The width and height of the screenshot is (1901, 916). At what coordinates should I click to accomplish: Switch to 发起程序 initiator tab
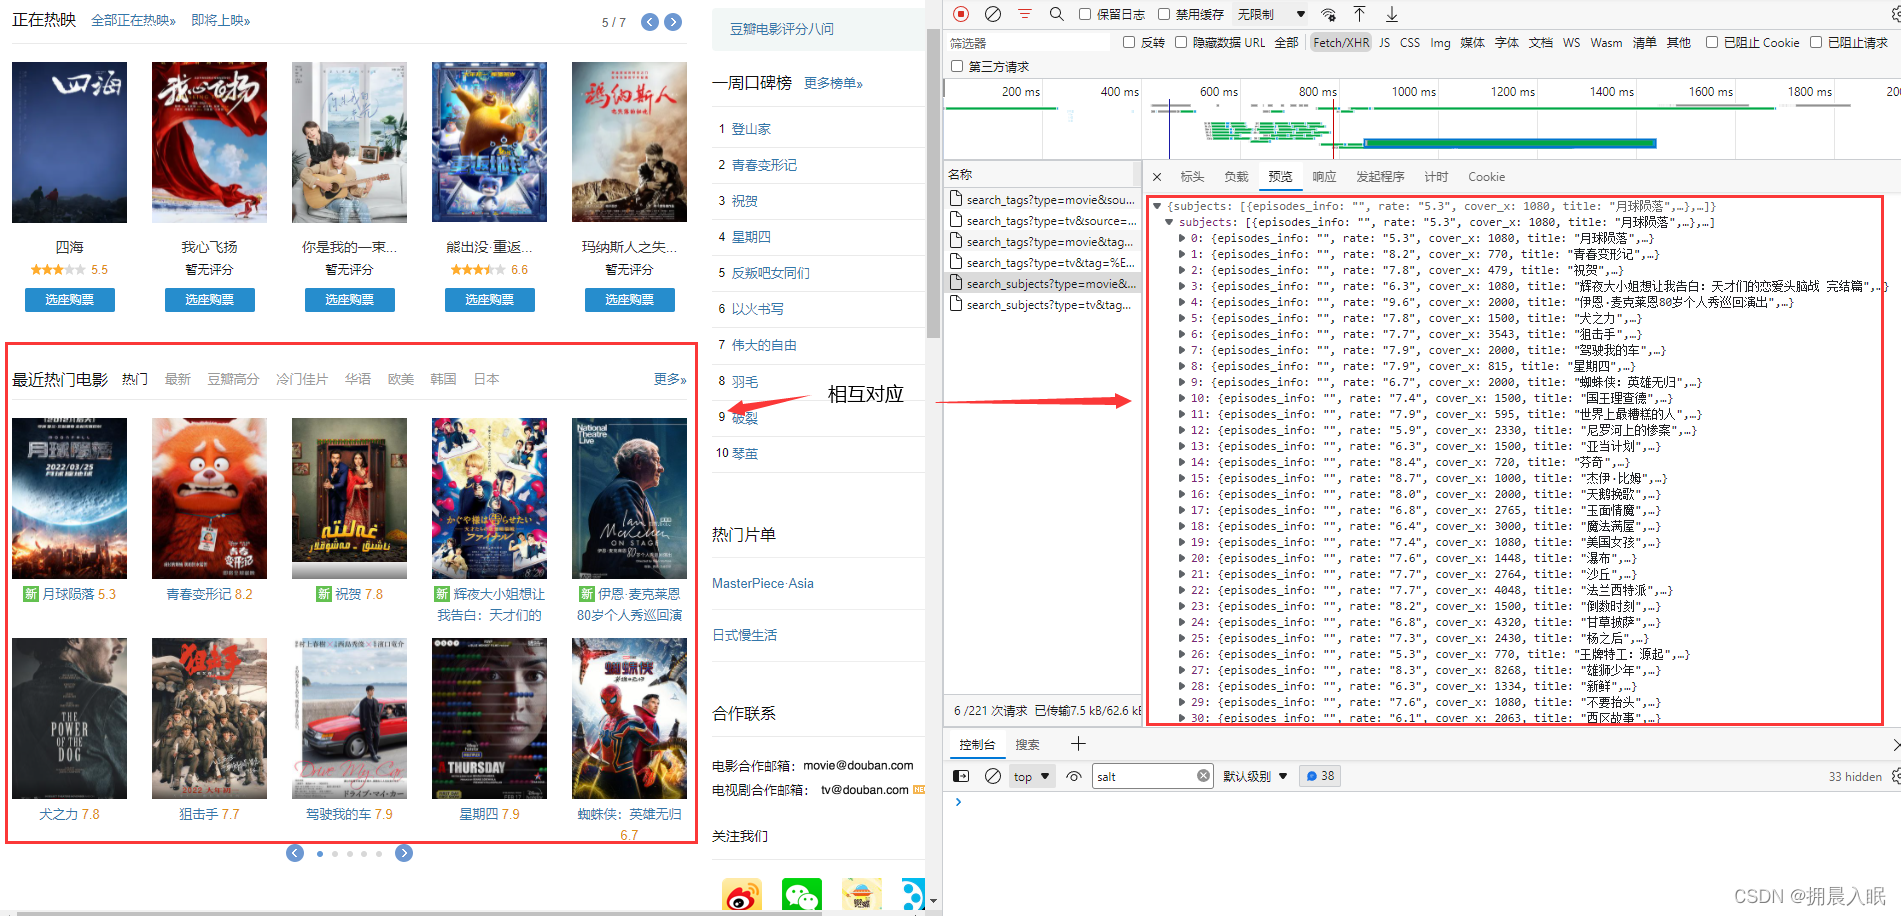click(1380, 177)
